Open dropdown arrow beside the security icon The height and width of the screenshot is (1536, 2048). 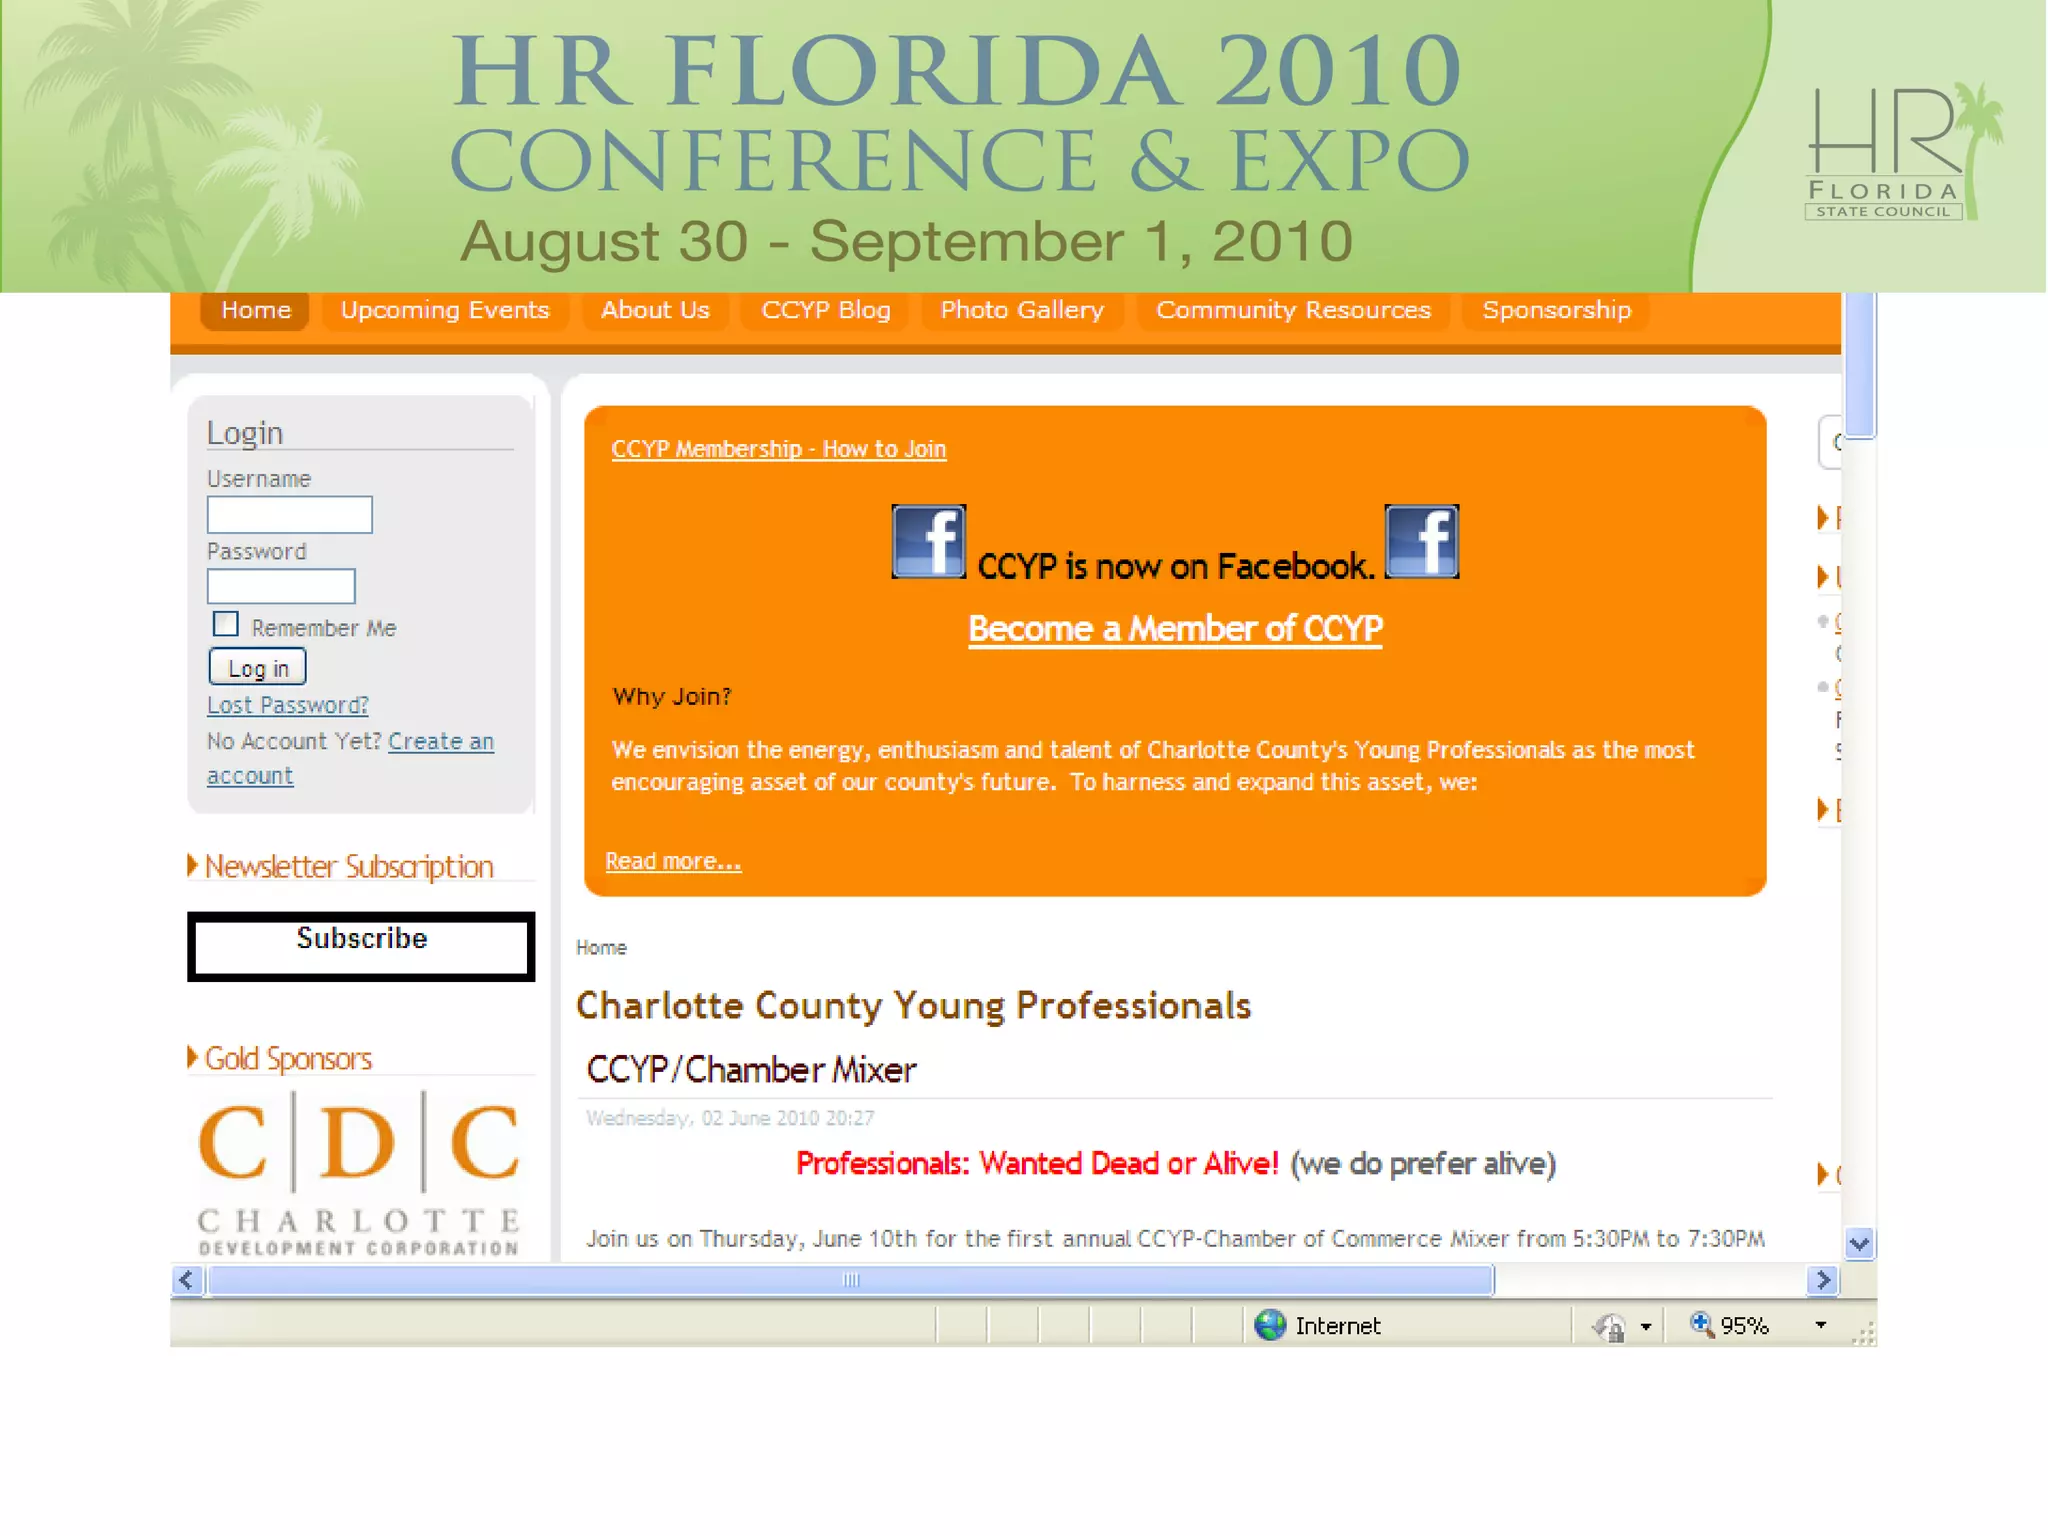(1646, 1327)
